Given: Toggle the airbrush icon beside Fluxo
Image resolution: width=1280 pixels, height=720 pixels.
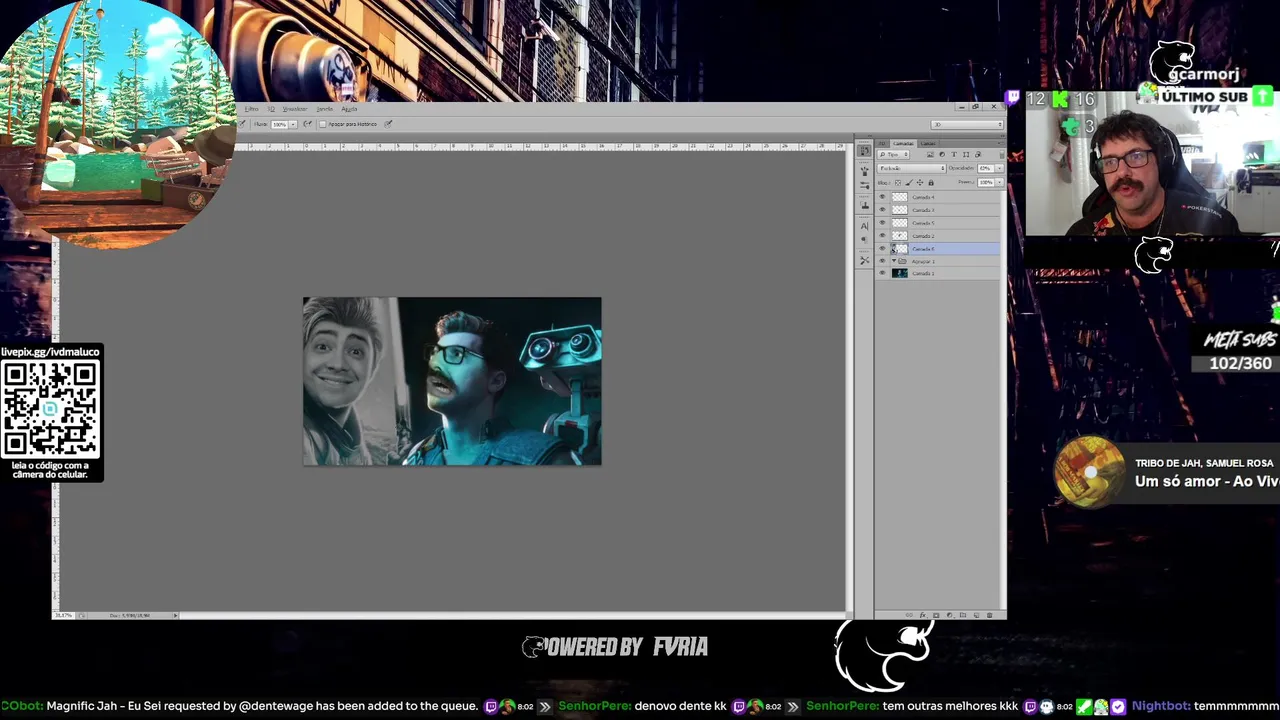Looking at the screenshot, I should click(308, 124).
